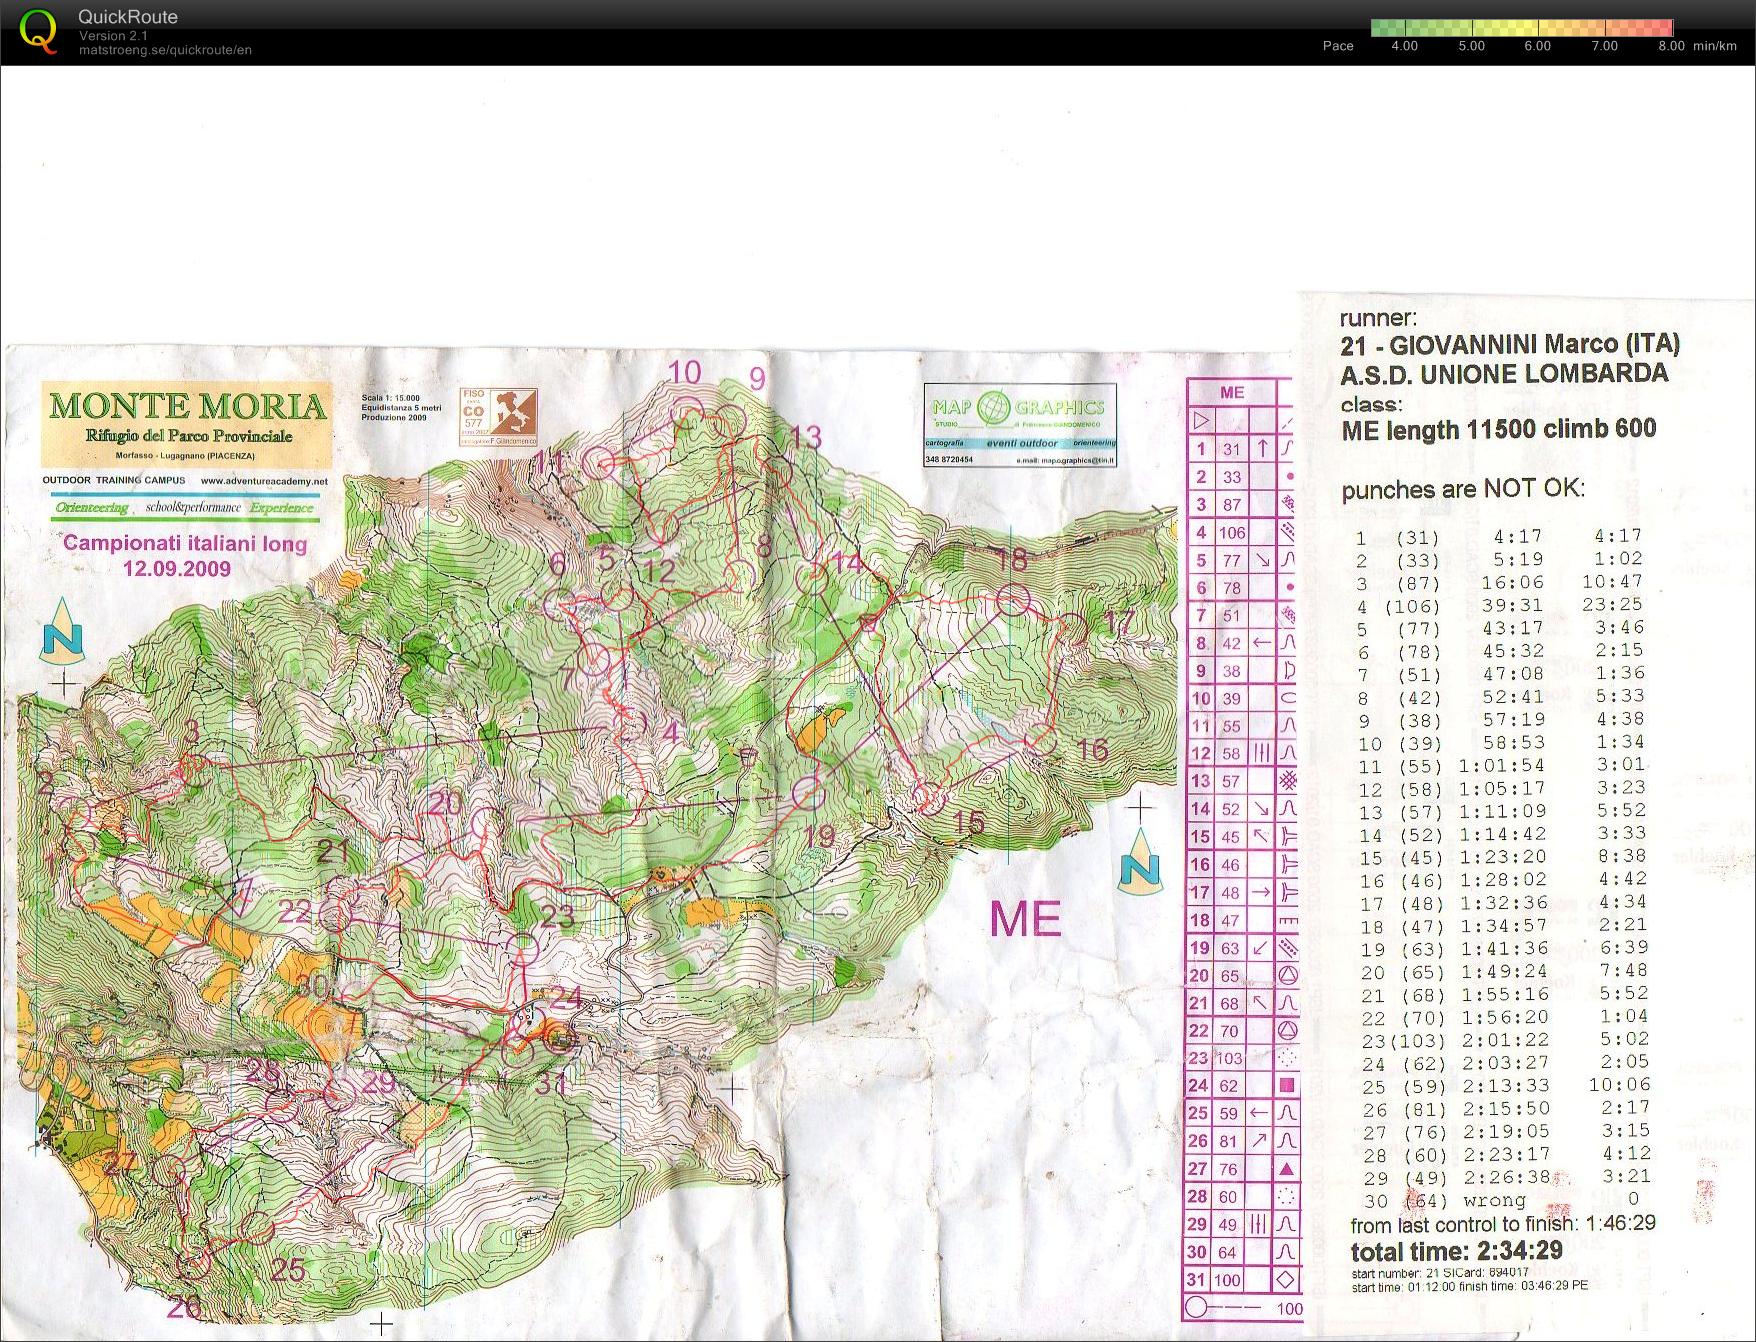Image resolution: width=1756 pixels, height=1342 pixels.
Task: Click the FISO CO 577 logo
Action: (498, 417)
